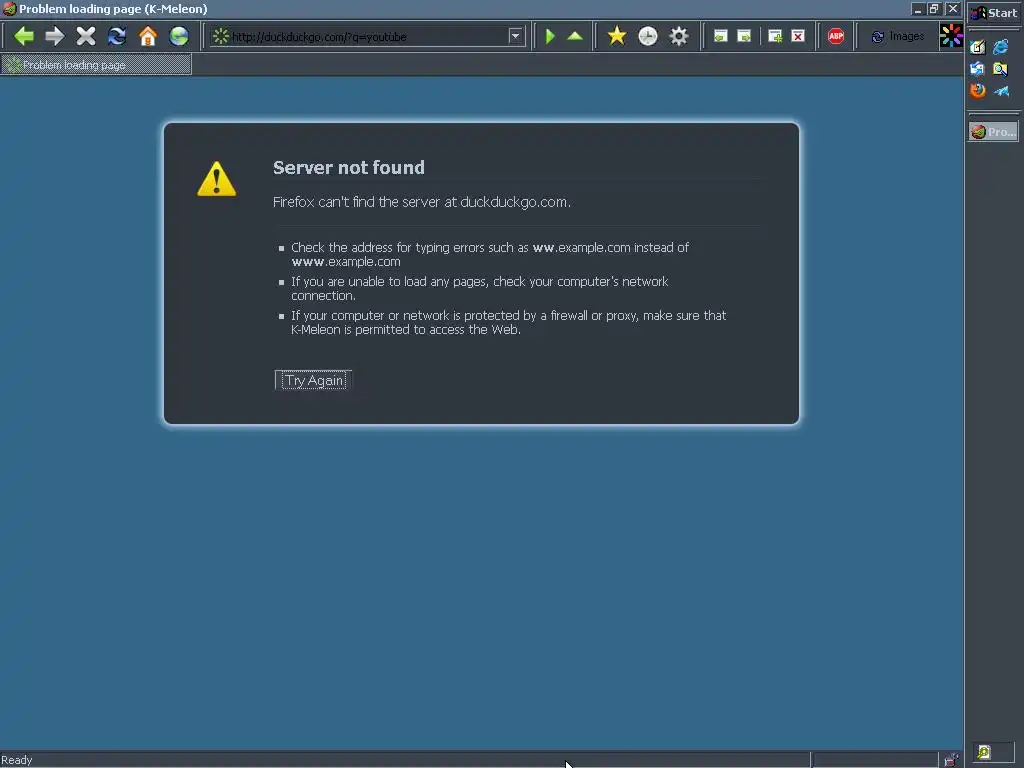This screenshot has height=768, width=1024.
Task: Go back using the green arrow
Action: [x=24, y=36]
